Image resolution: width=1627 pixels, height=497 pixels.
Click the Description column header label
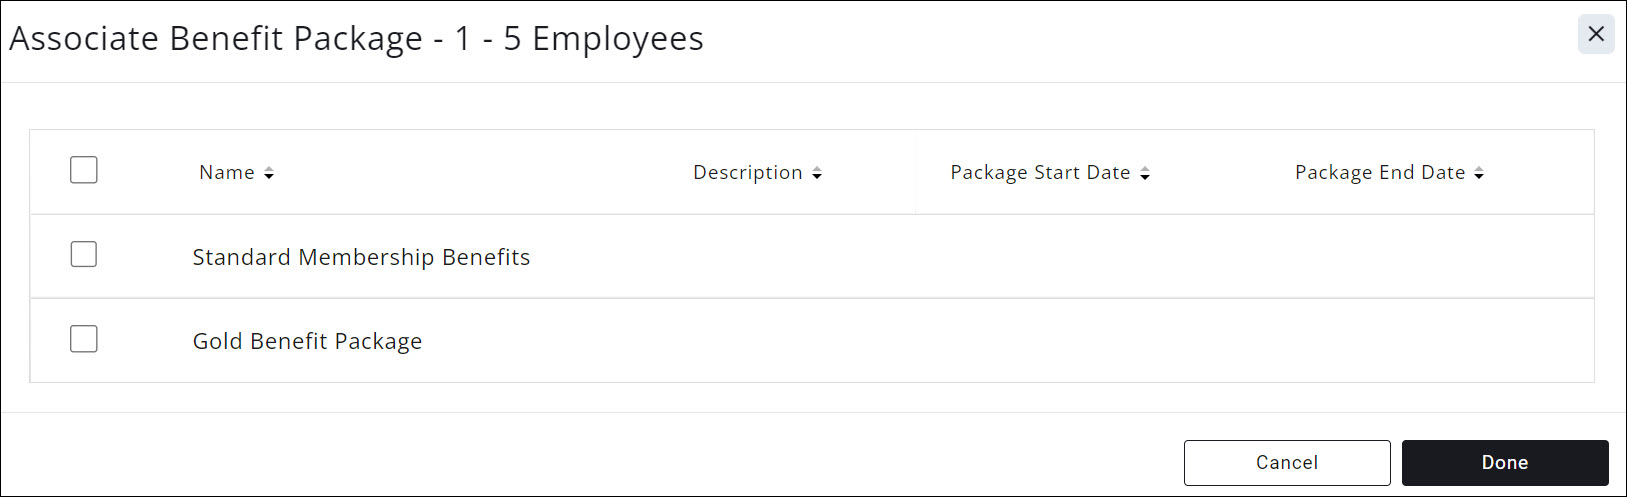[x=747, y=173]
